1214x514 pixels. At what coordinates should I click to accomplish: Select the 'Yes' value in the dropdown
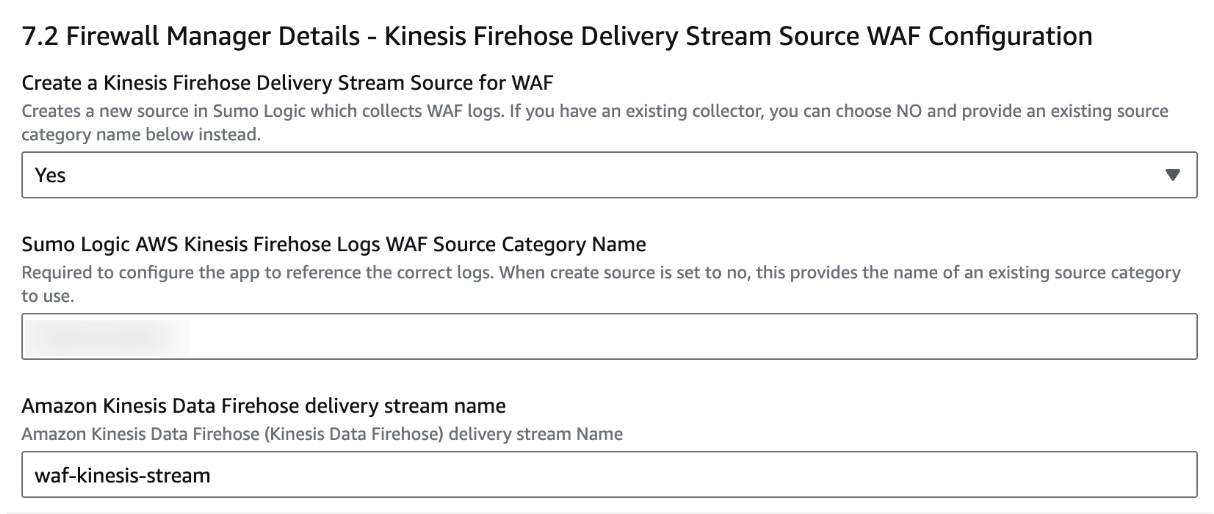49,176
